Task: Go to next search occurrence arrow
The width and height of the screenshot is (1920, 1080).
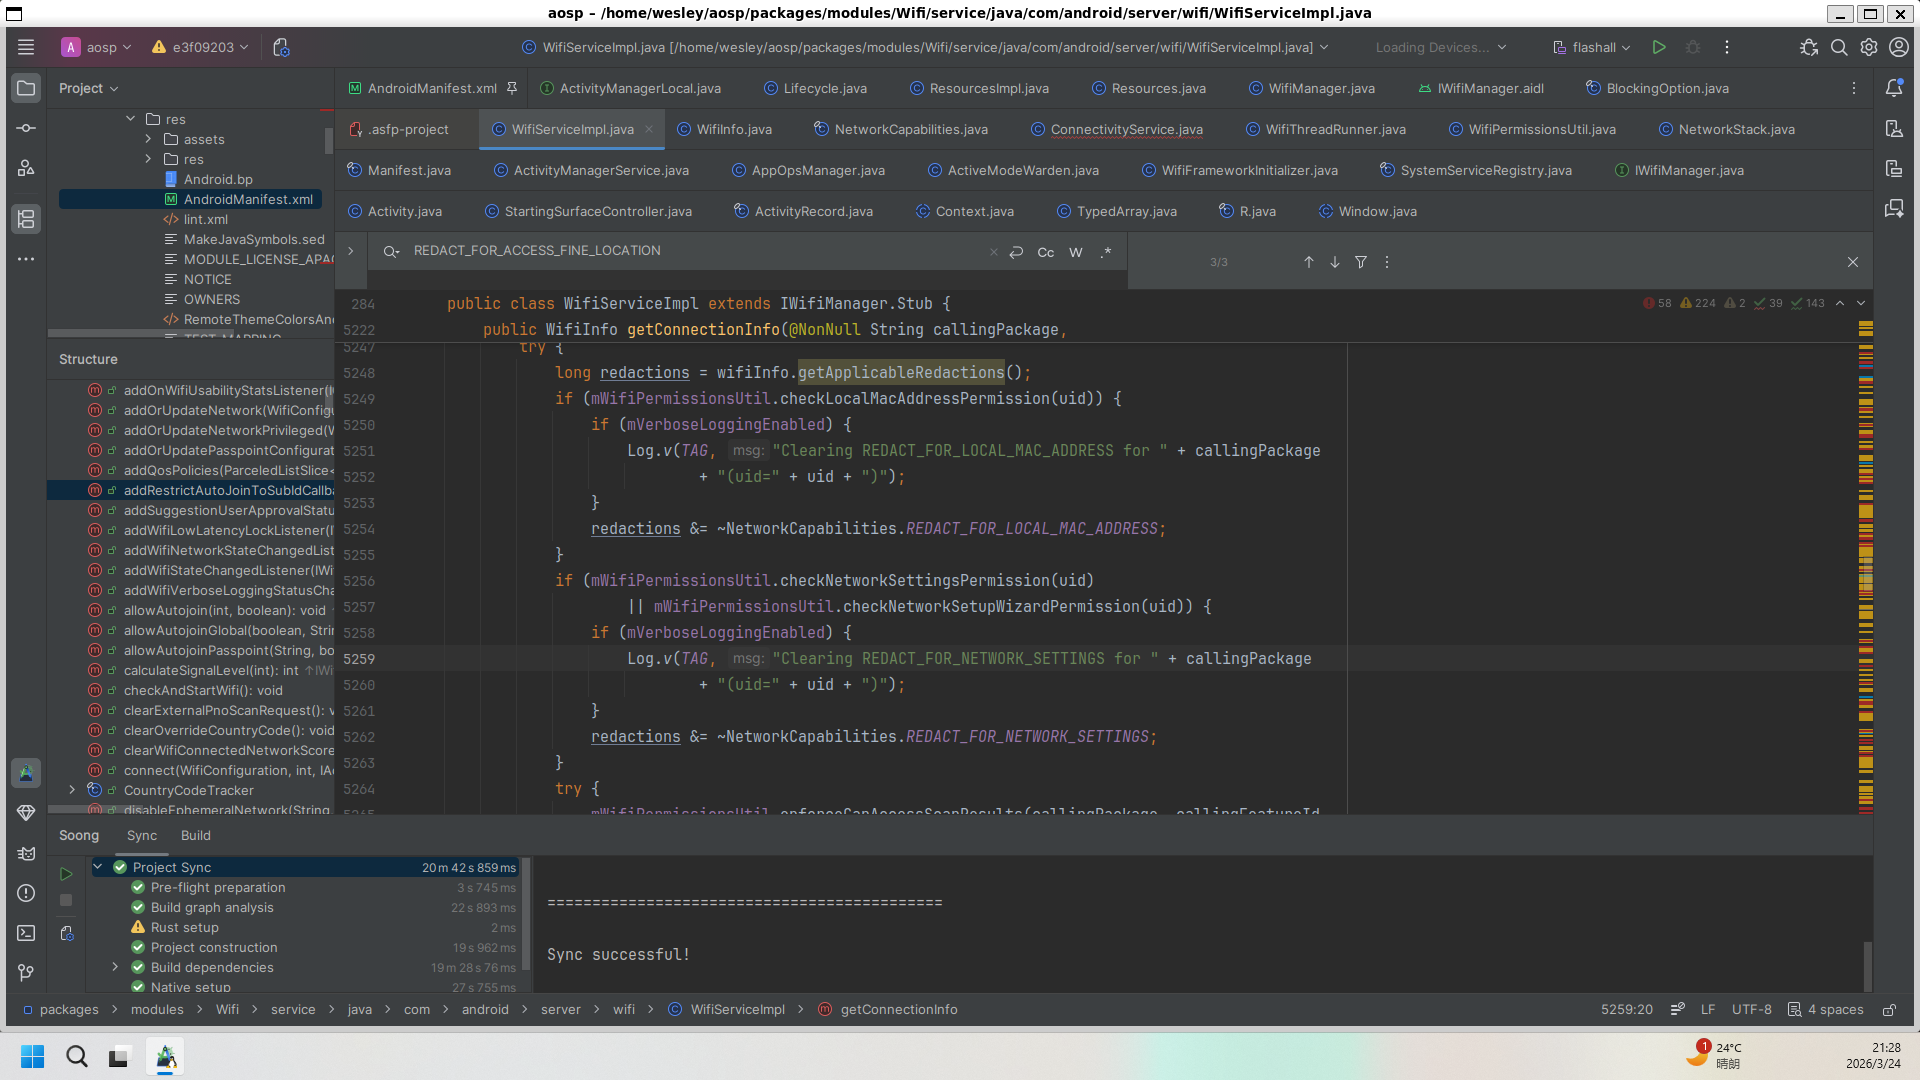Action: (1335, 262)
